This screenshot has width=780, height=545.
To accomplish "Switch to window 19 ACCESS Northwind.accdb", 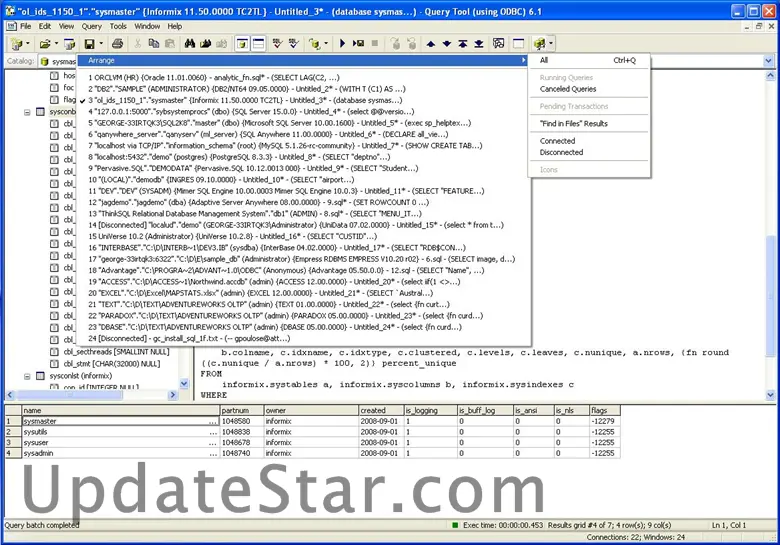I will point(304,281).
